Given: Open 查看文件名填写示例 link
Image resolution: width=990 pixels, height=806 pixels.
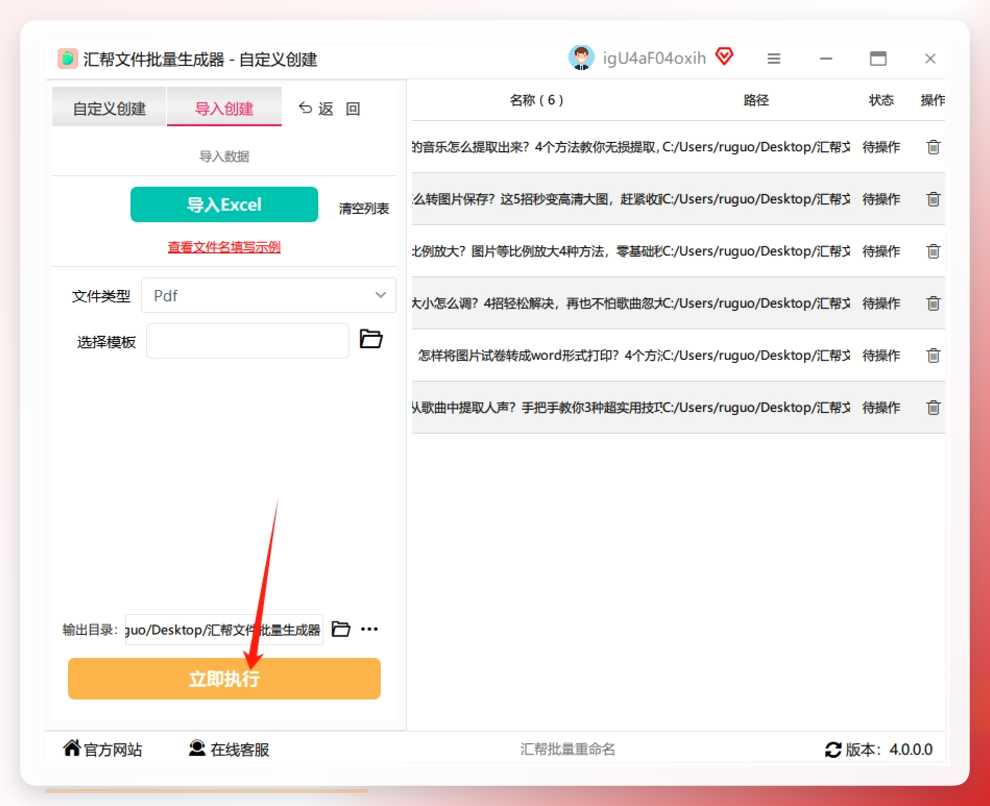Looking at the screenshot, I should (224, 247).
